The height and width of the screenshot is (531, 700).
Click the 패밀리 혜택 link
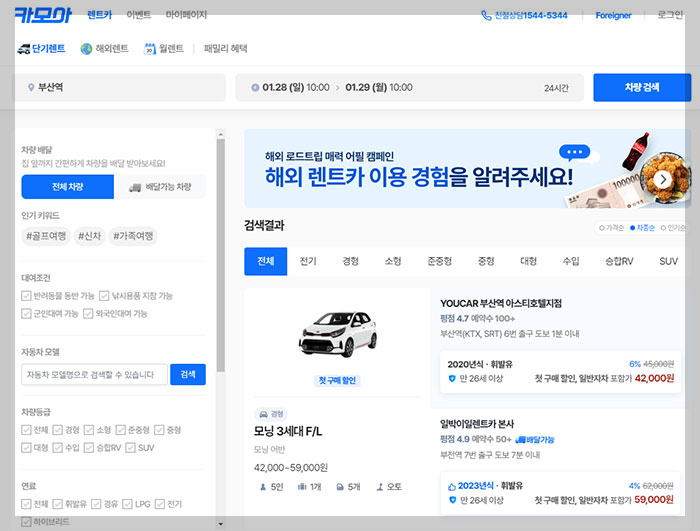[x=225, y=48]
